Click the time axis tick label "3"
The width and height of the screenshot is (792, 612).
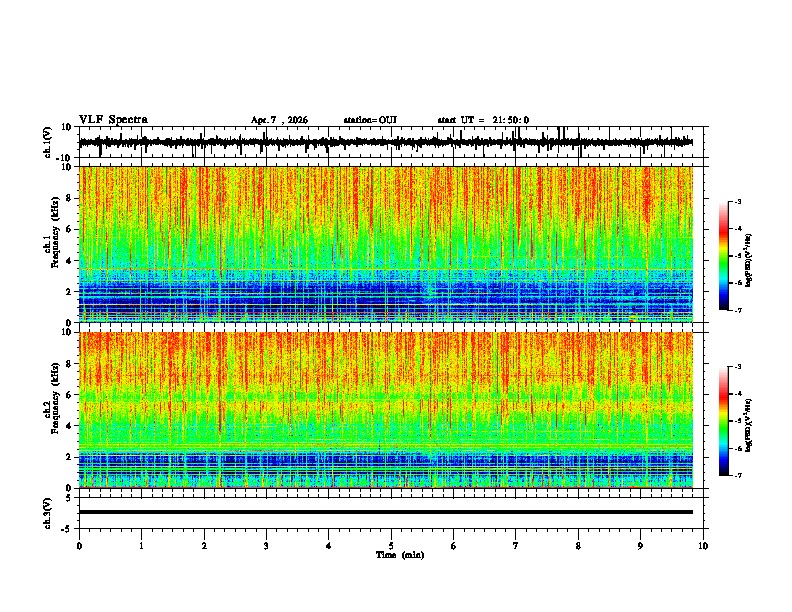pos(266,546)
